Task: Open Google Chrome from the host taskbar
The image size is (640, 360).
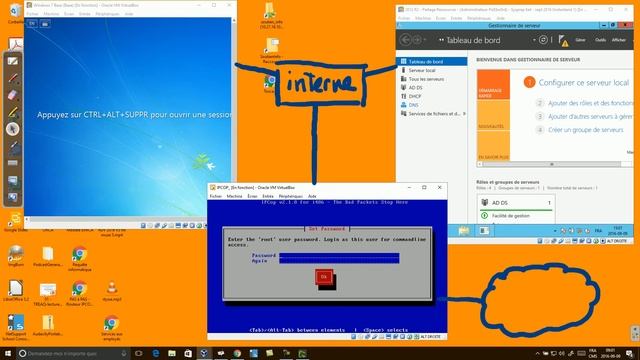Action: point(237,353)
